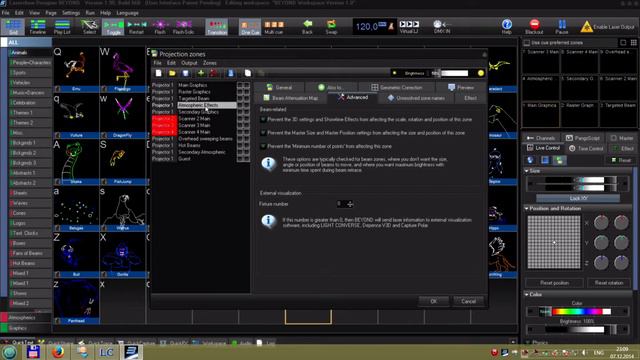Select Atmospheric Effects zone row

194,105
